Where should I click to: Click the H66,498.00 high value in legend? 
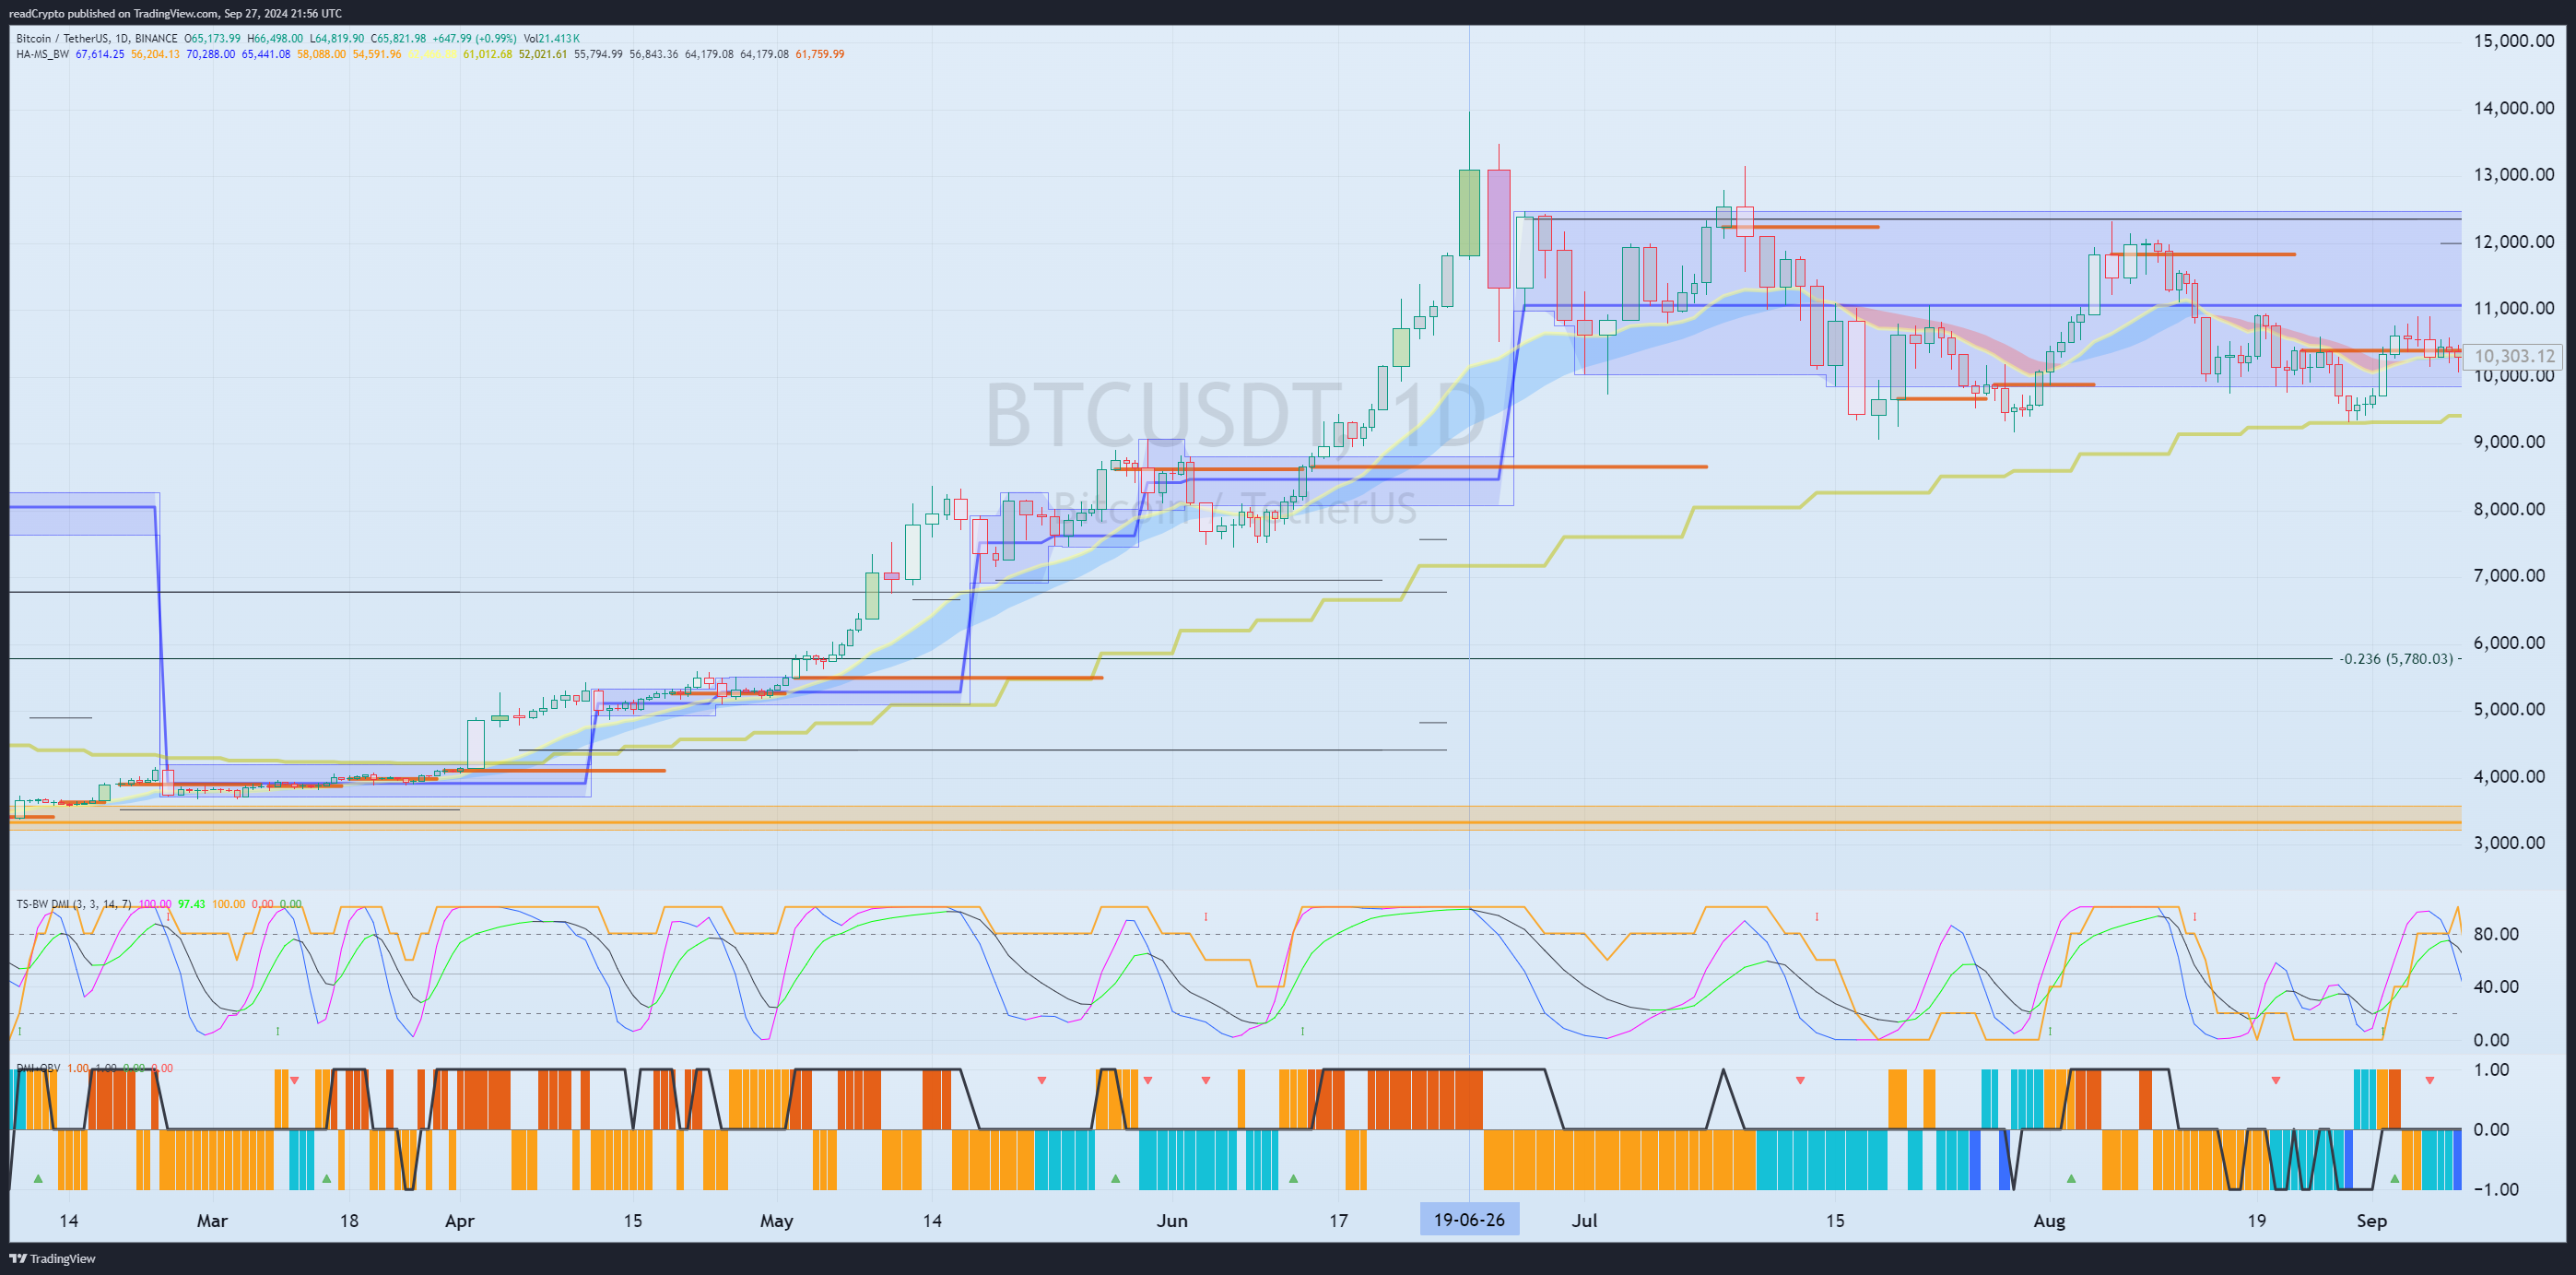275,39
